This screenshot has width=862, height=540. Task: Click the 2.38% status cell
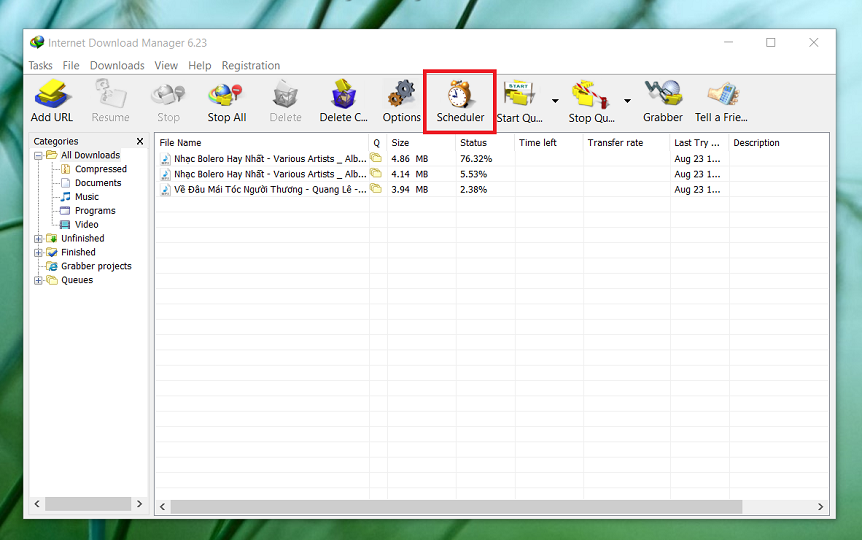pyautogui.click(x=473, y=189)
